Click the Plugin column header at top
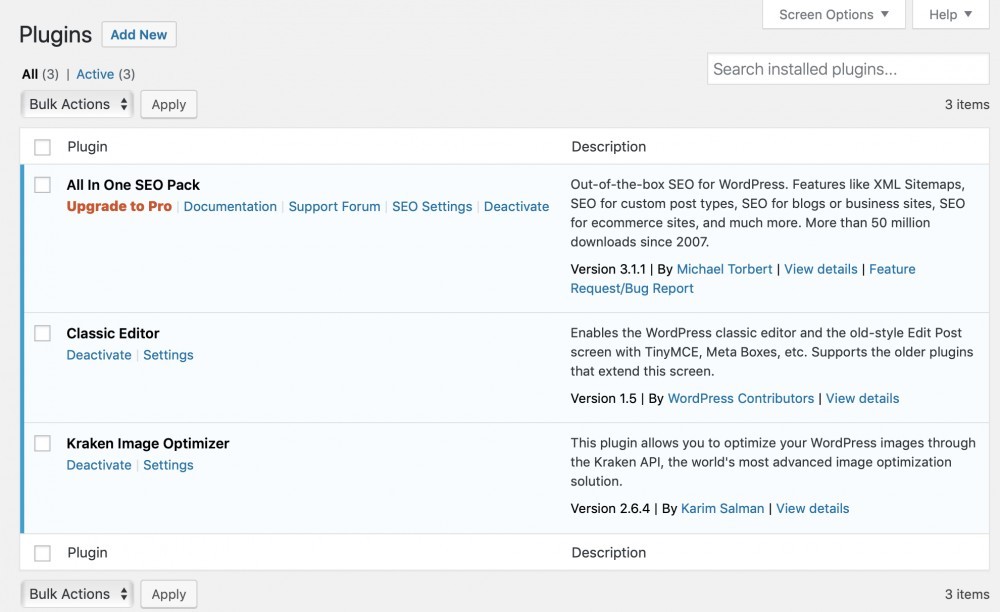 87,147
